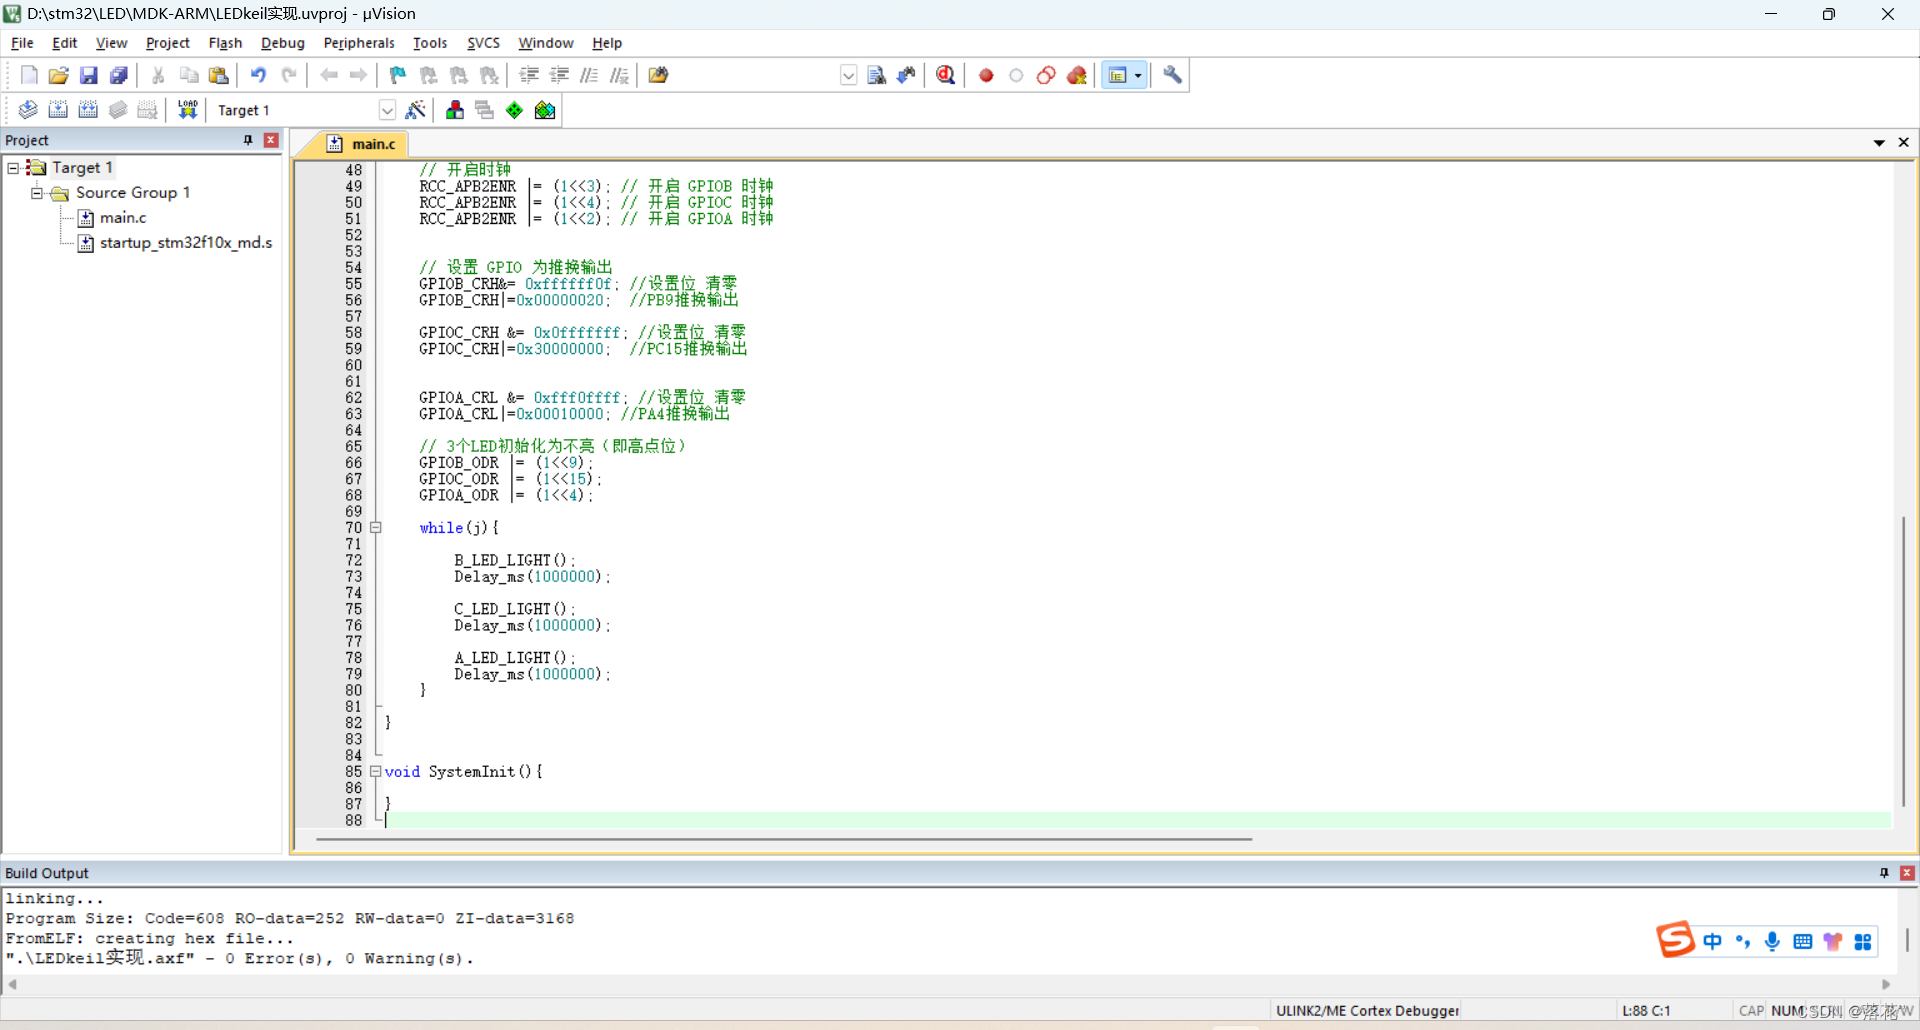Comment the selected lines

pos(589,75)
